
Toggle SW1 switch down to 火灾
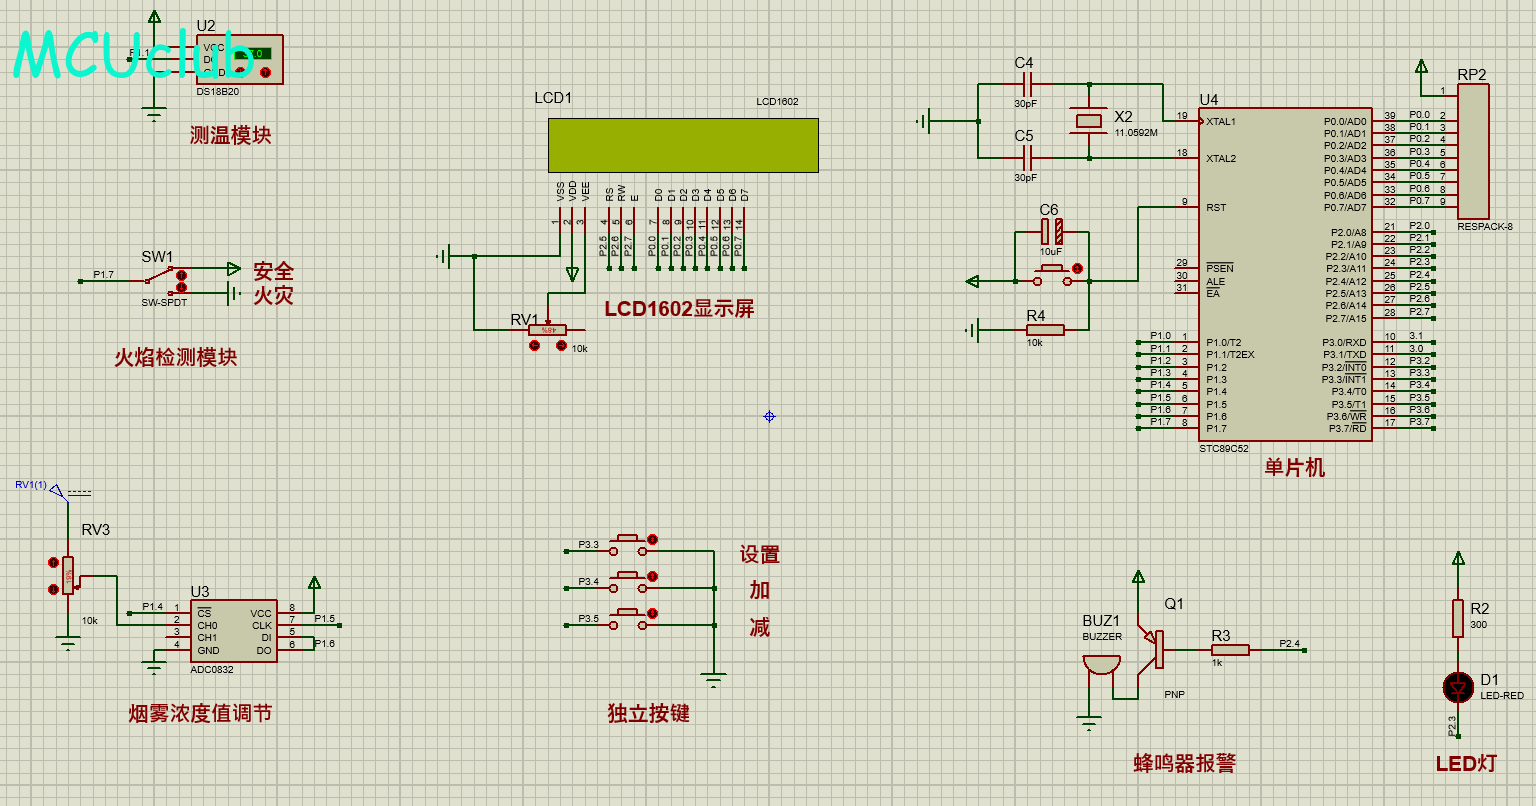181,288
